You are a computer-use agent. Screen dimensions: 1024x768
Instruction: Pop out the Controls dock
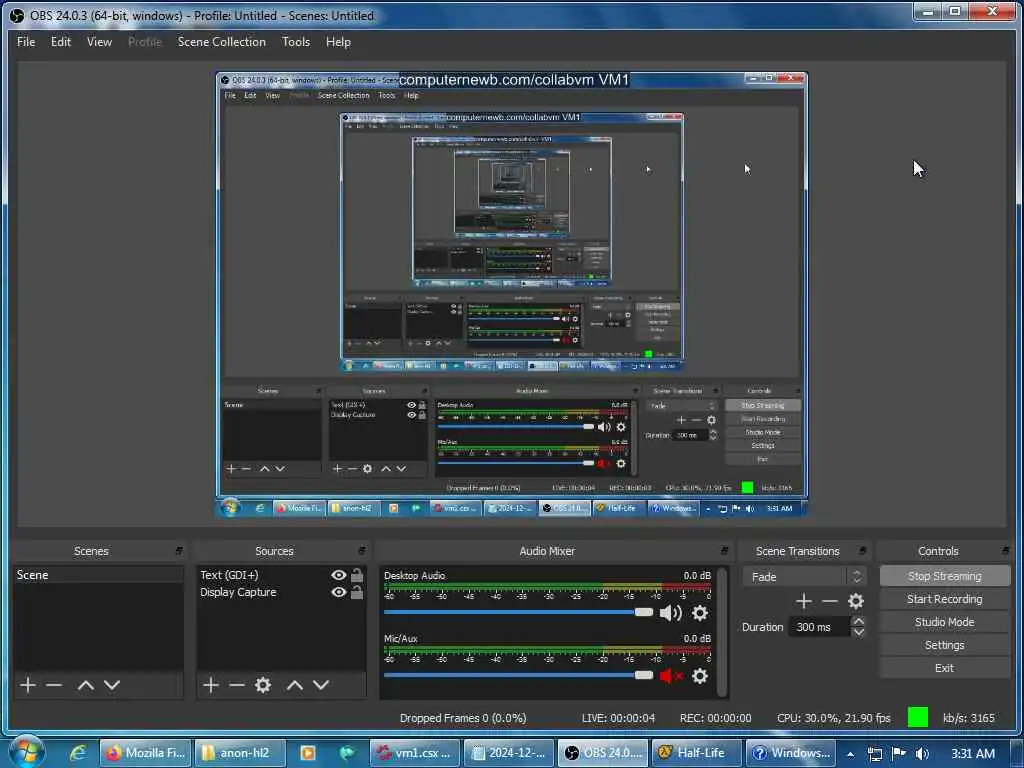(1006, 551)
